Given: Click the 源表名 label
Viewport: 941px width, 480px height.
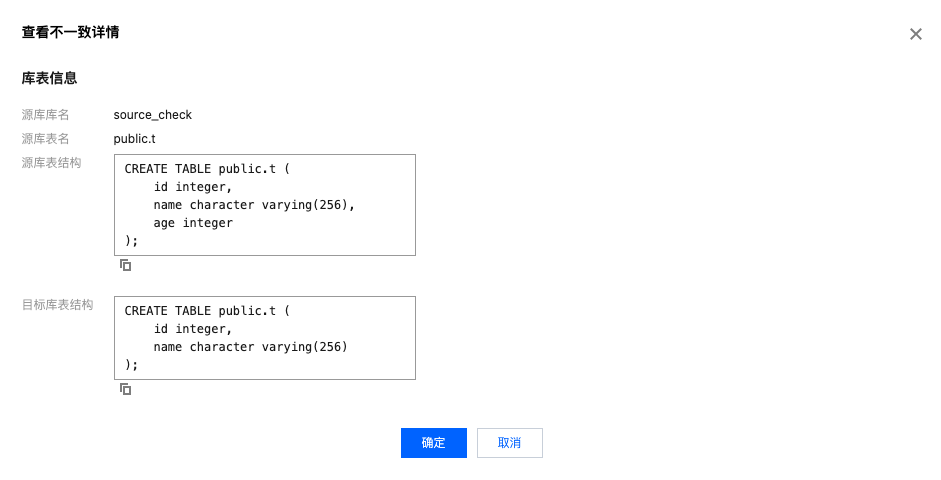Looking at the screenshot, I should tap(46, 139).
